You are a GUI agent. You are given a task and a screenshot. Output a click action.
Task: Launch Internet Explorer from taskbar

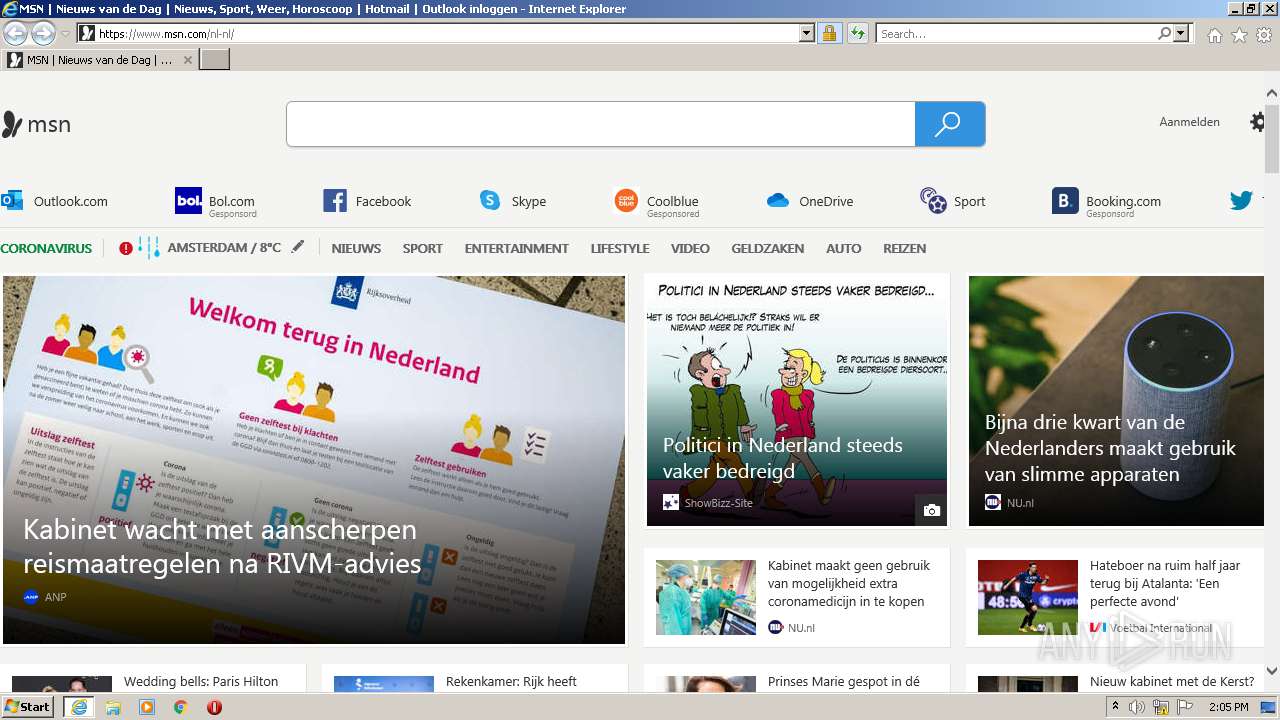79,707
